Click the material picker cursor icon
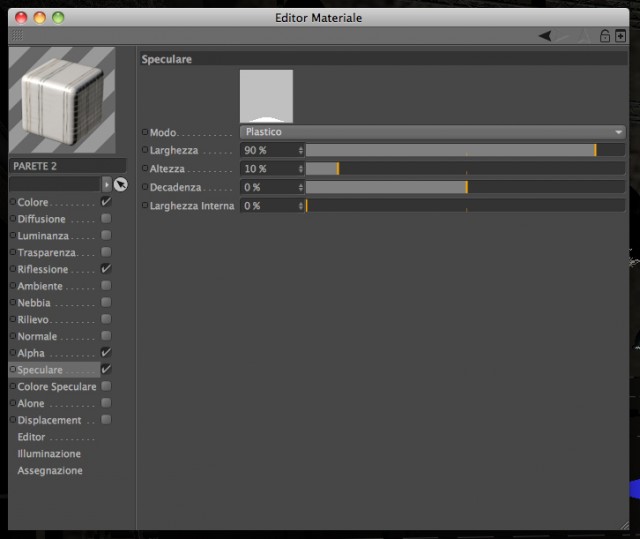Screen dimensions: 640x539 tap(120, 184)
